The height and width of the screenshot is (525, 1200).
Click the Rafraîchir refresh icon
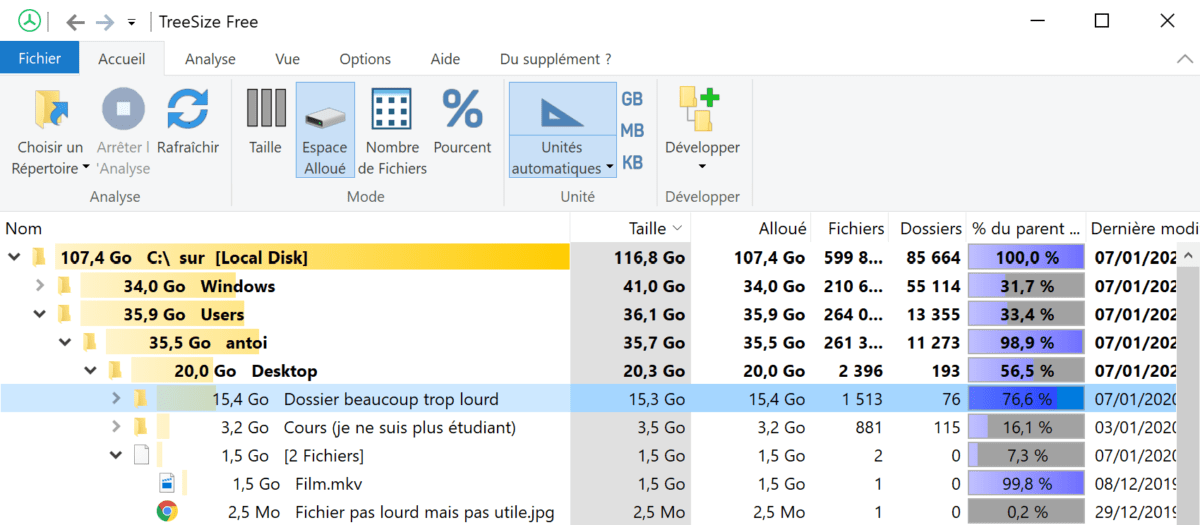click(x=187, y=110)
